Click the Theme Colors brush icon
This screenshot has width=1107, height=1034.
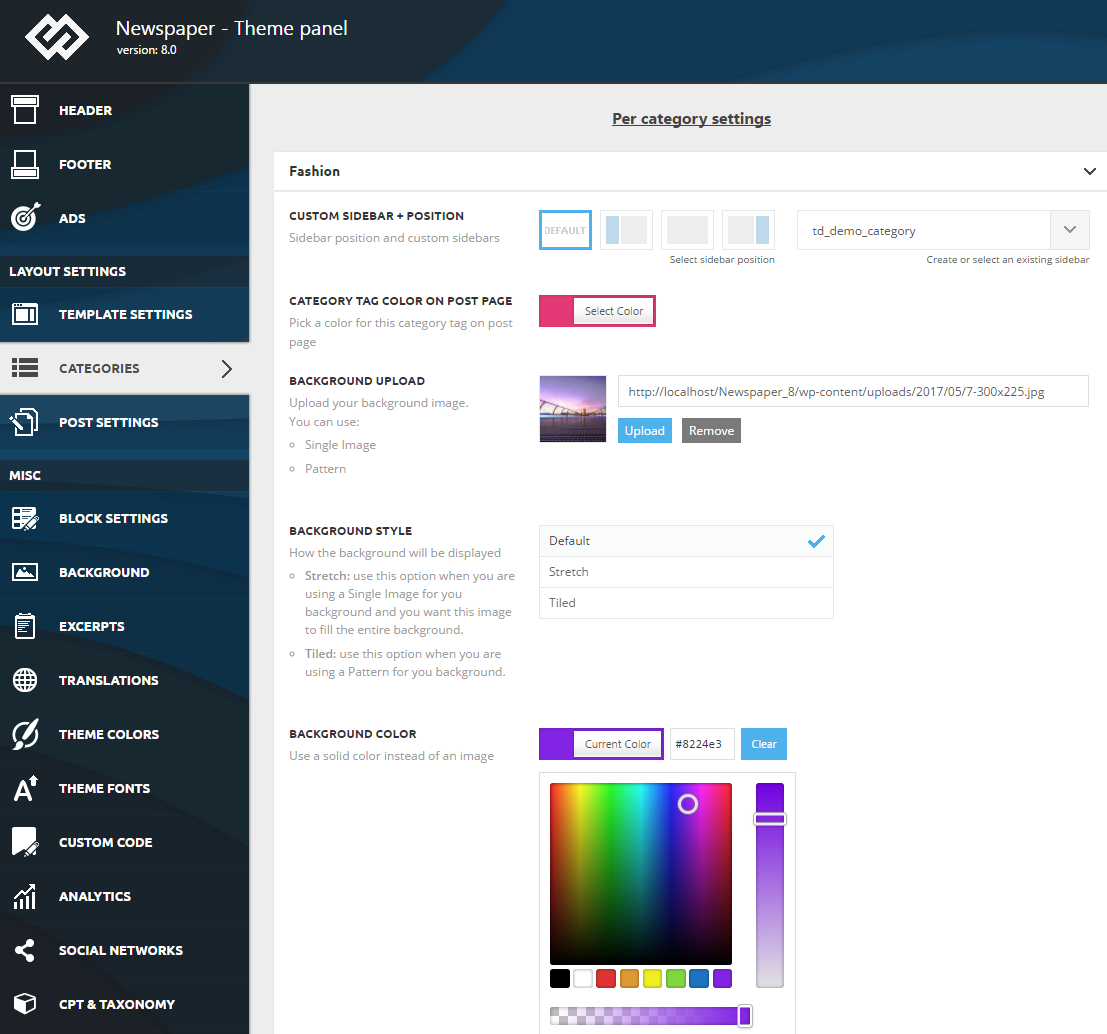coord(25,734)
